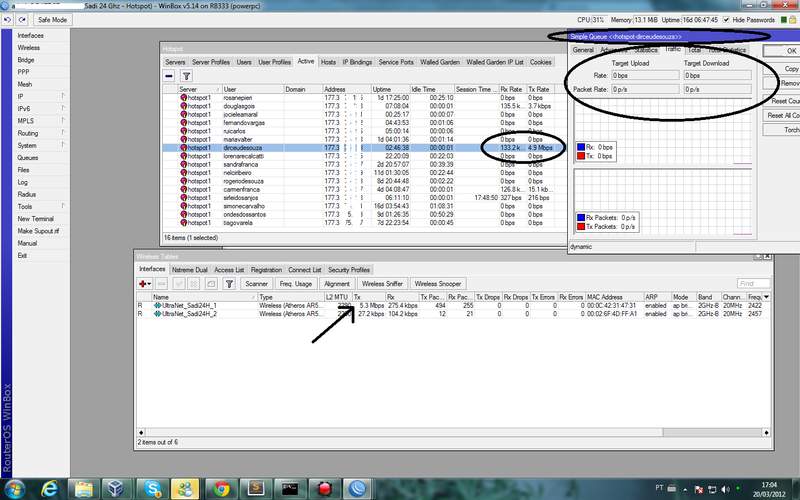Switch to User Profiles tab in Hotspot

click(x=274, y=62)
